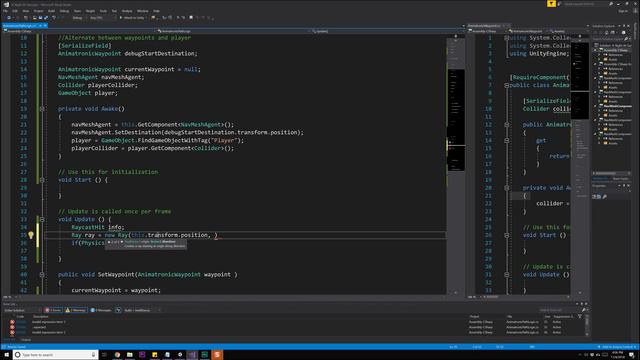Screen dimensions: 640x360
Task: Click the Code column header
Action: coord(20,317)
